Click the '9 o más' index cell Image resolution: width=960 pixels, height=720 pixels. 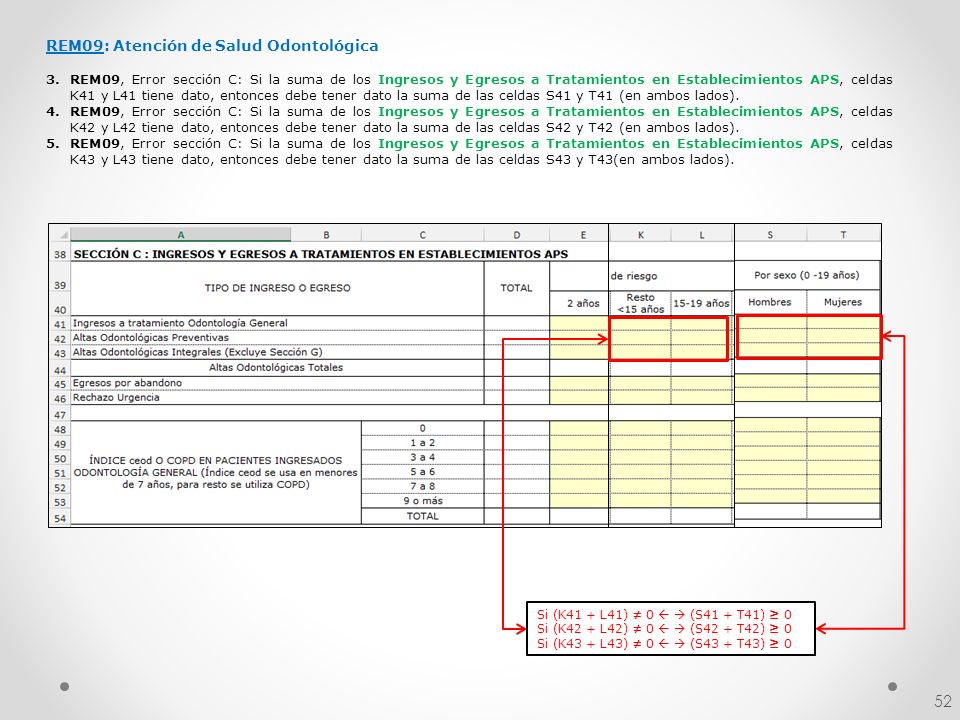pyautogui.click(x=422, y=501)
